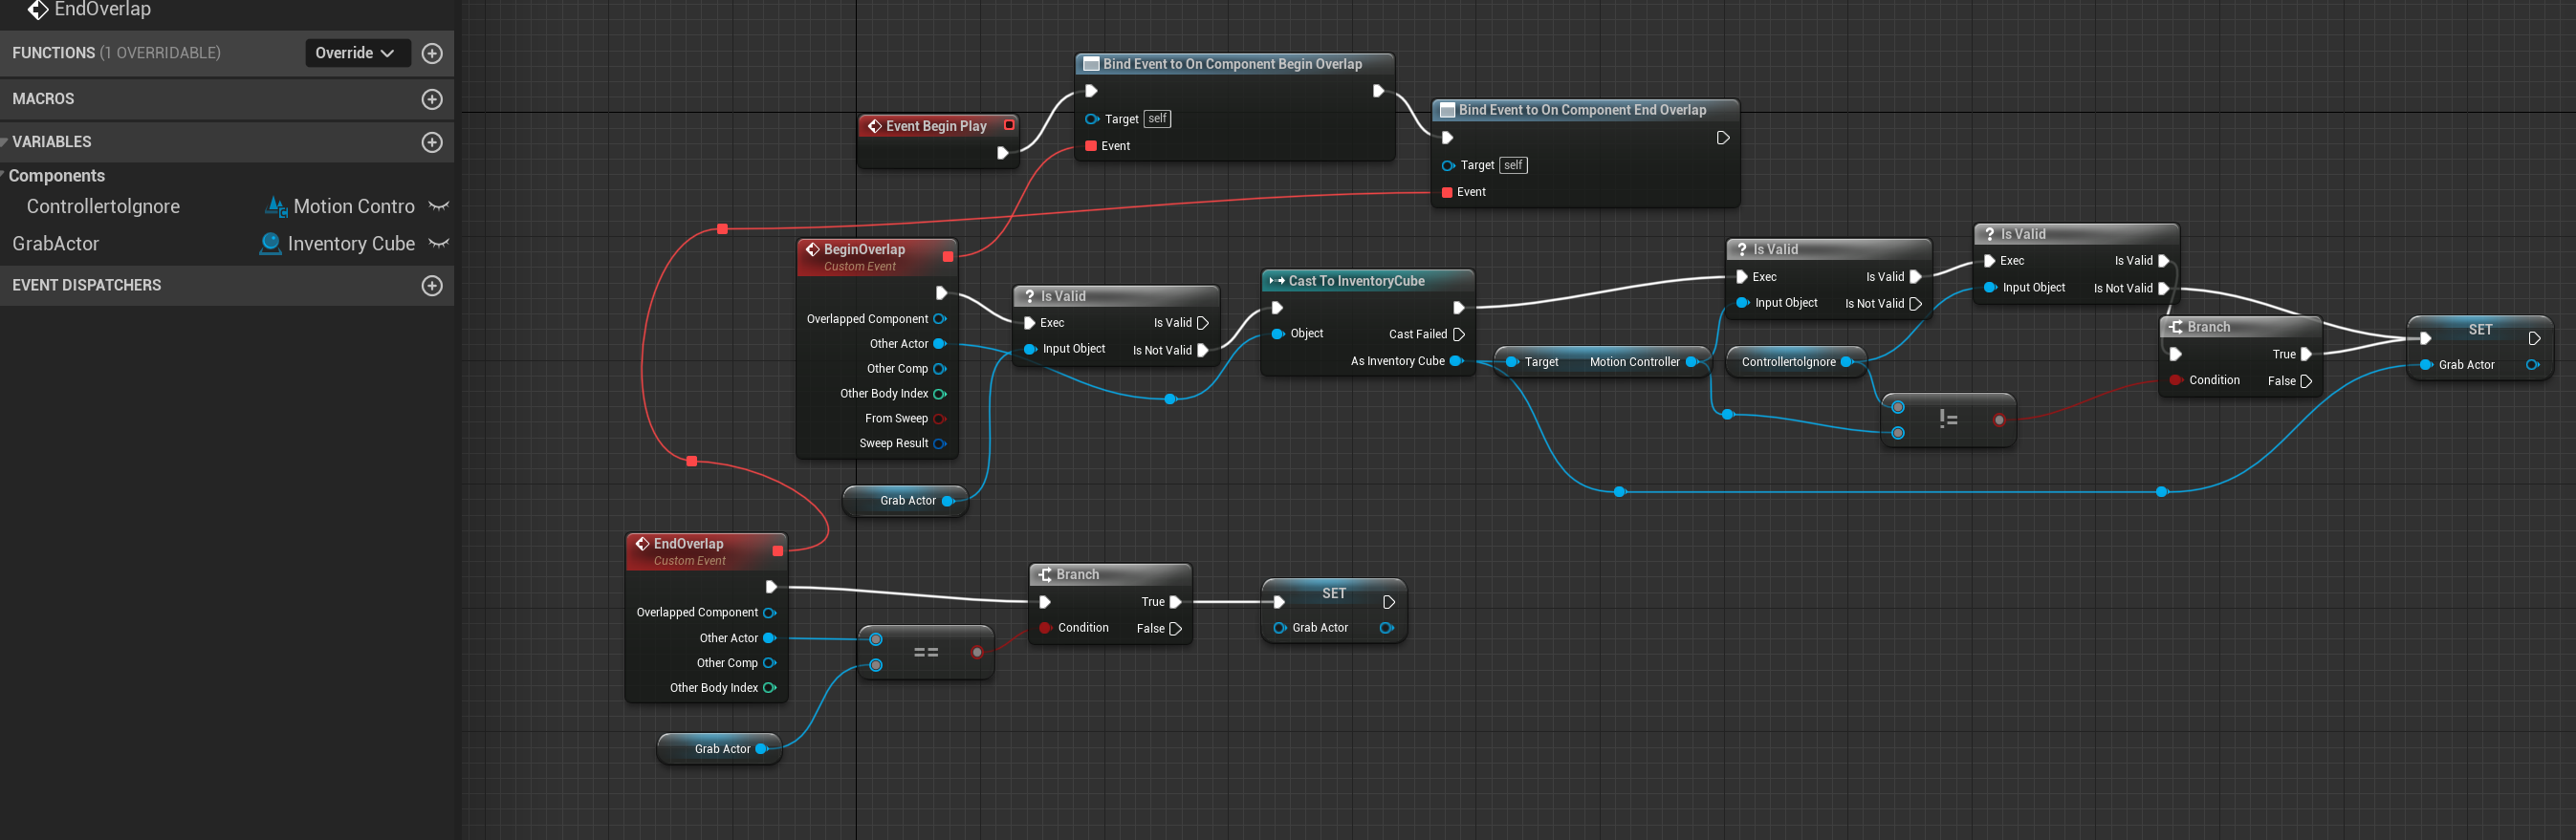
Task: Click EndOverlap's Other Comp pin
Action: (x=770, y=663)
